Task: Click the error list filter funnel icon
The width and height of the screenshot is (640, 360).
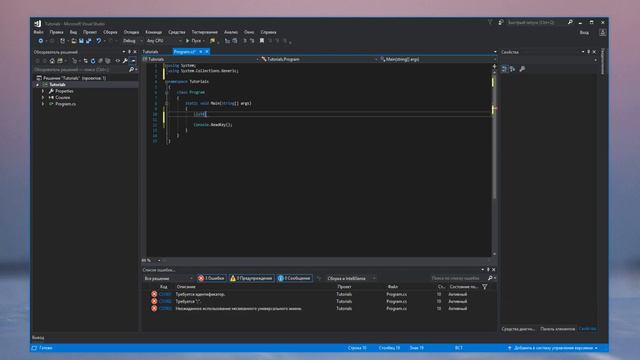Action: point(484,287)
